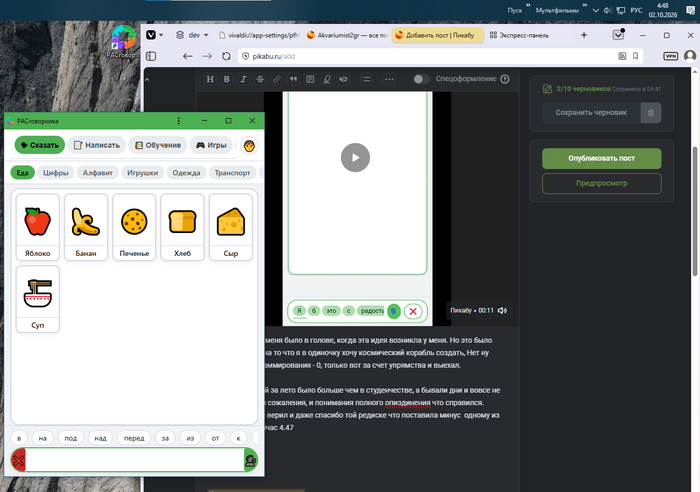This screenshot has height=492, width=700.
Task: Open more editor options (three dots)
Action: [389, 79]
